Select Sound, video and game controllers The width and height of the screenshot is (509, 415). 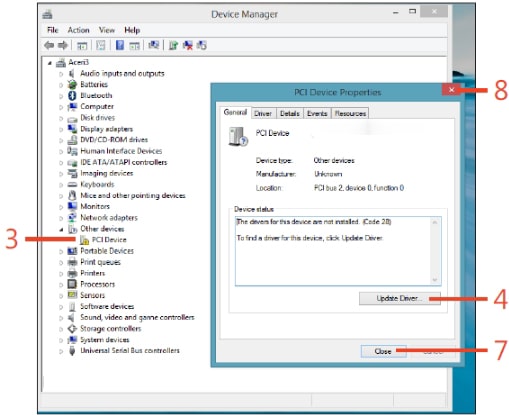tap(137, 317)
